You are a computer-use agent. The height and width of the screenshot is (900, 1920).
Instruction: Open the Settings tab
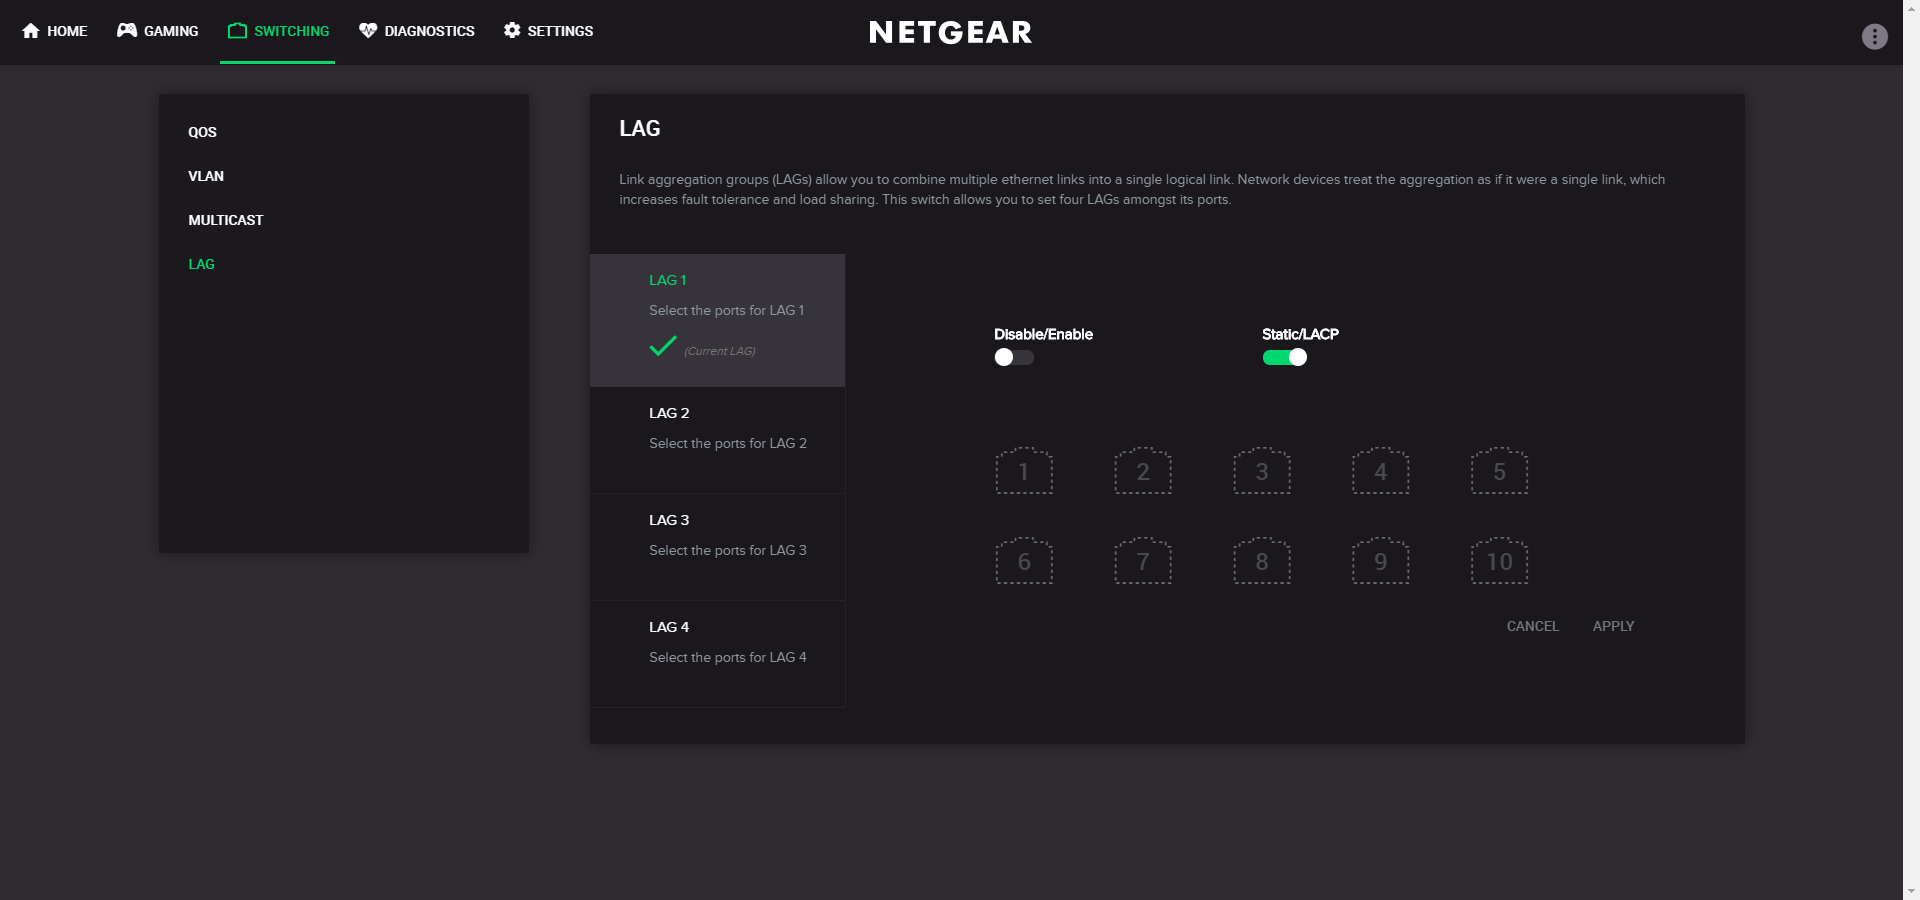click(x=548, y=31)
